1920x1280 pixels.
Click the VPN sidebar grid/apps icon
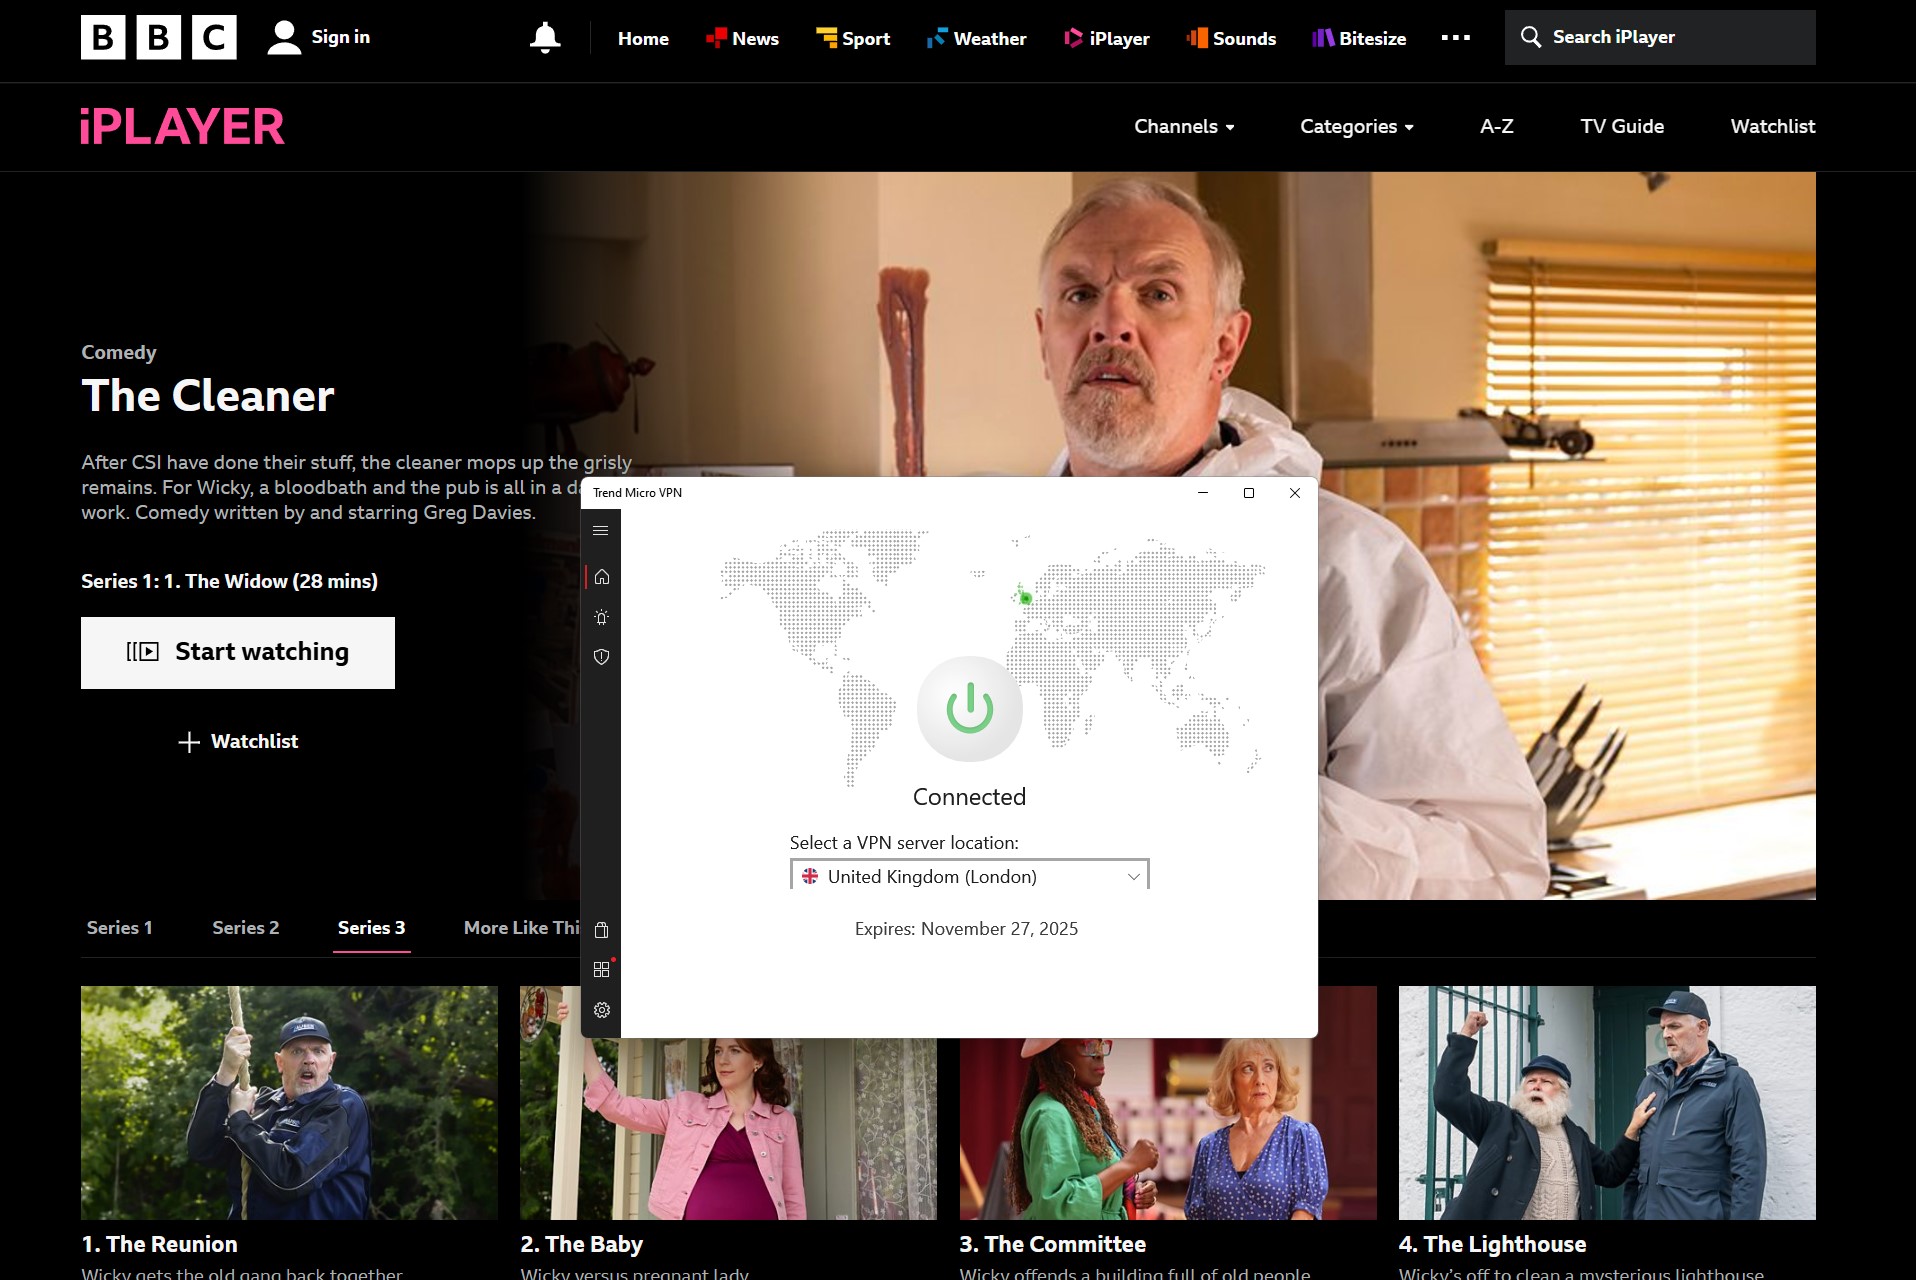point(601,971)
